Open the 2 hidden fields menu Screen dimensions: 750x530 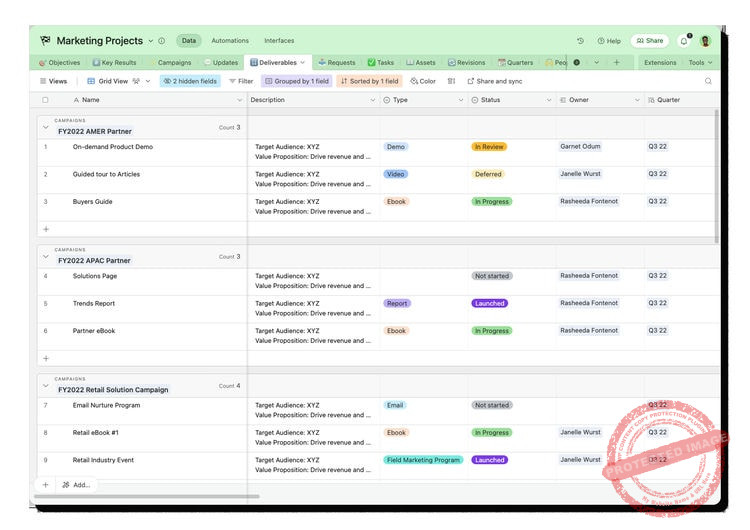point(190,81)
